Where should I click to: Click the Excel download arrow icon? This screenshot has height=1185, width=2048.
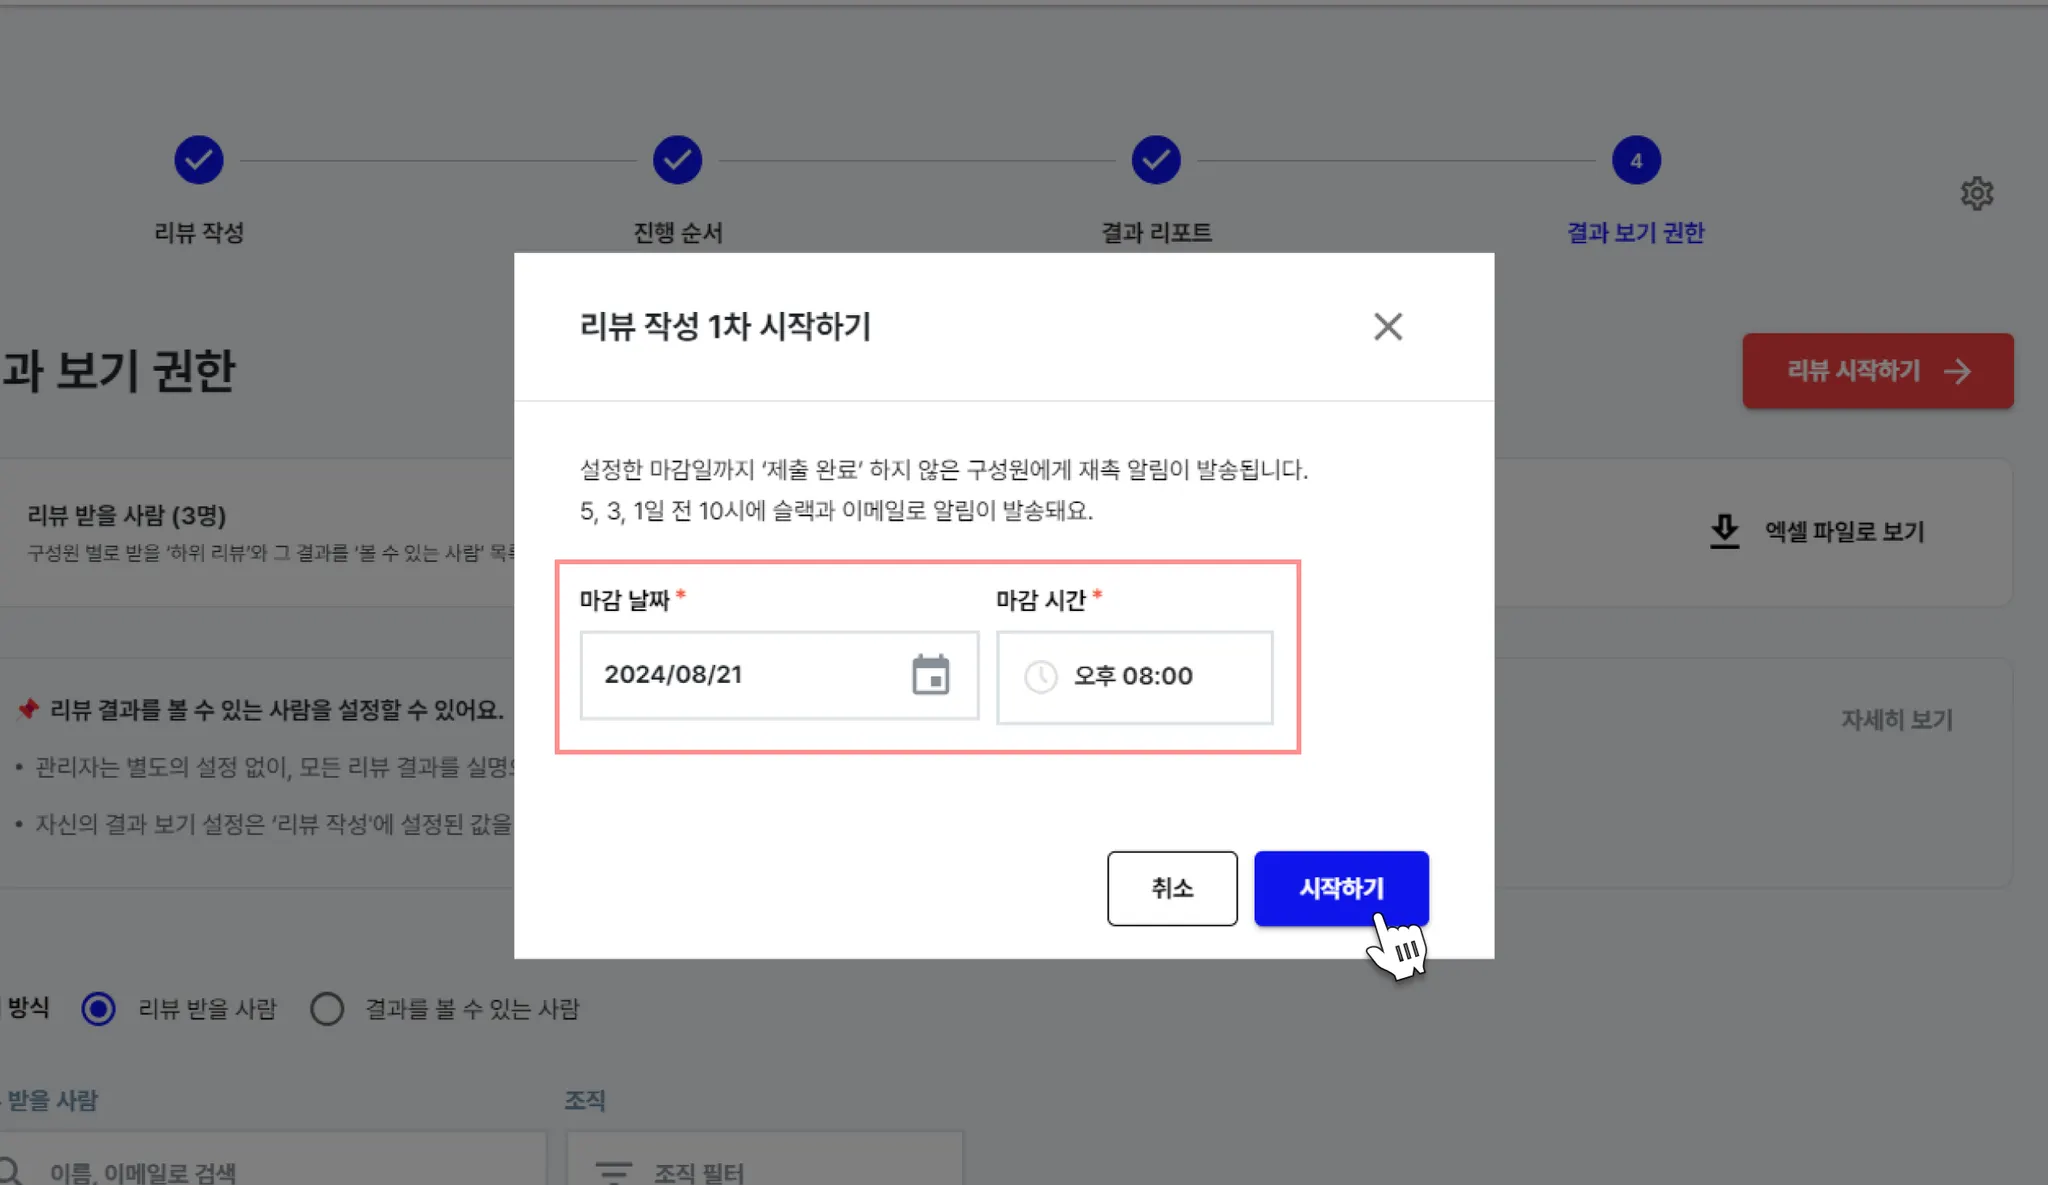pos(1724,531)
